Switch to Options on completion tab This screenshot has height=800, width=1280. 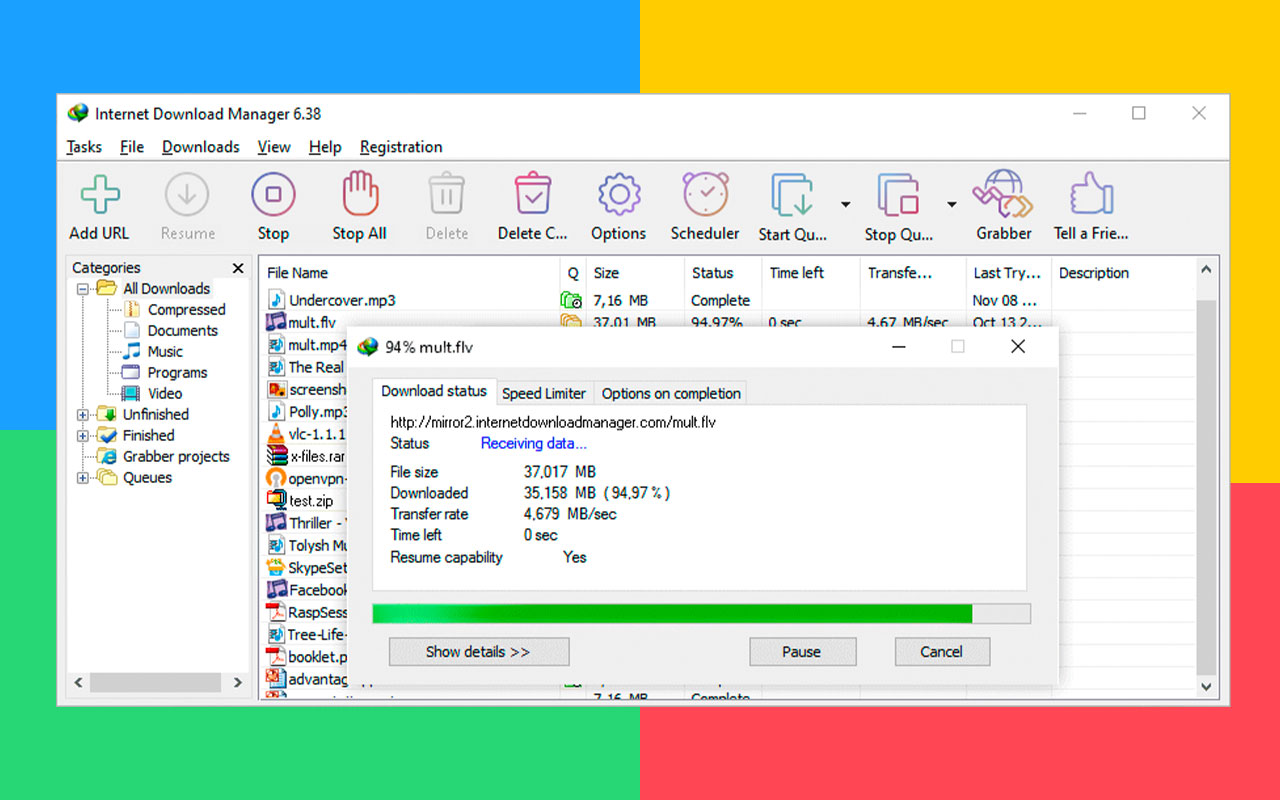[x=671, y=393]
